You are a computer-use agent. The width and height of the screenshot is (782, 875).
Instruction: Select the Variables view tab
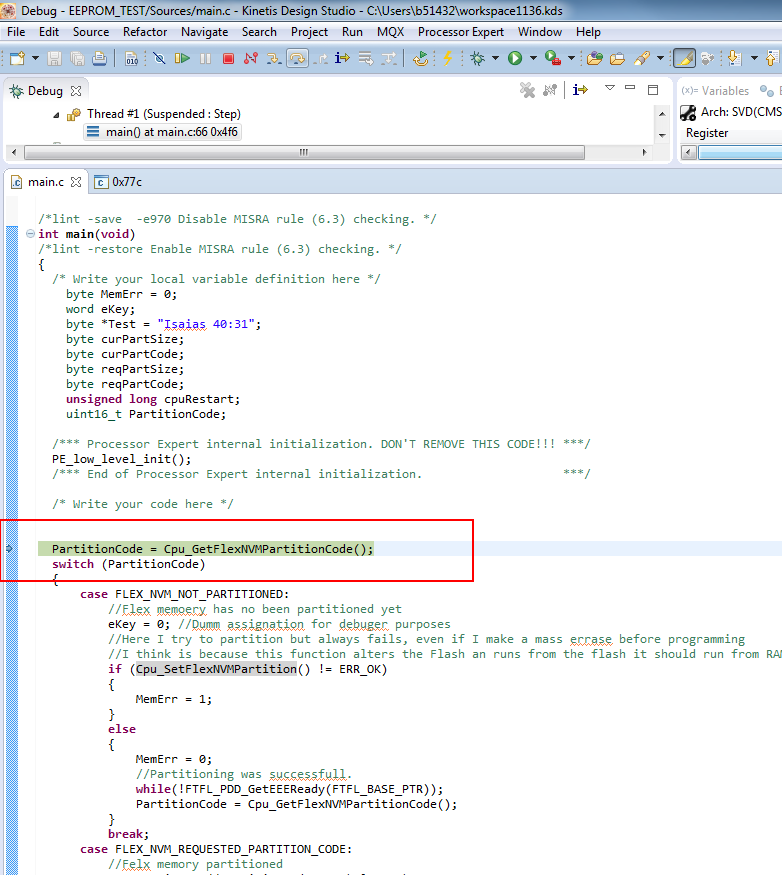[715, 90]
